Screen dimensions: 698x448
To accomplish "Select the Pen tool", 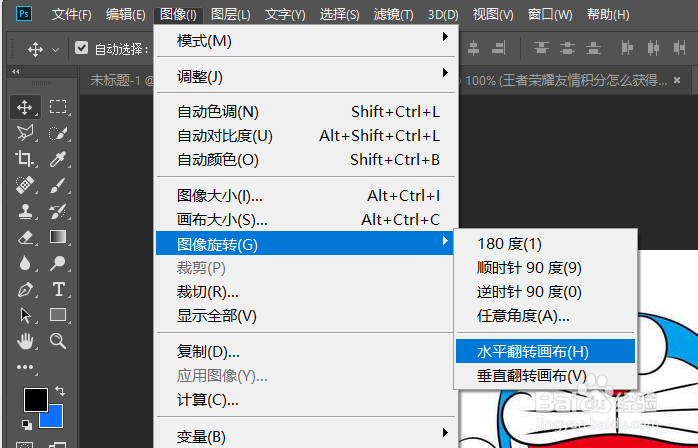I will tap(25, 289).
